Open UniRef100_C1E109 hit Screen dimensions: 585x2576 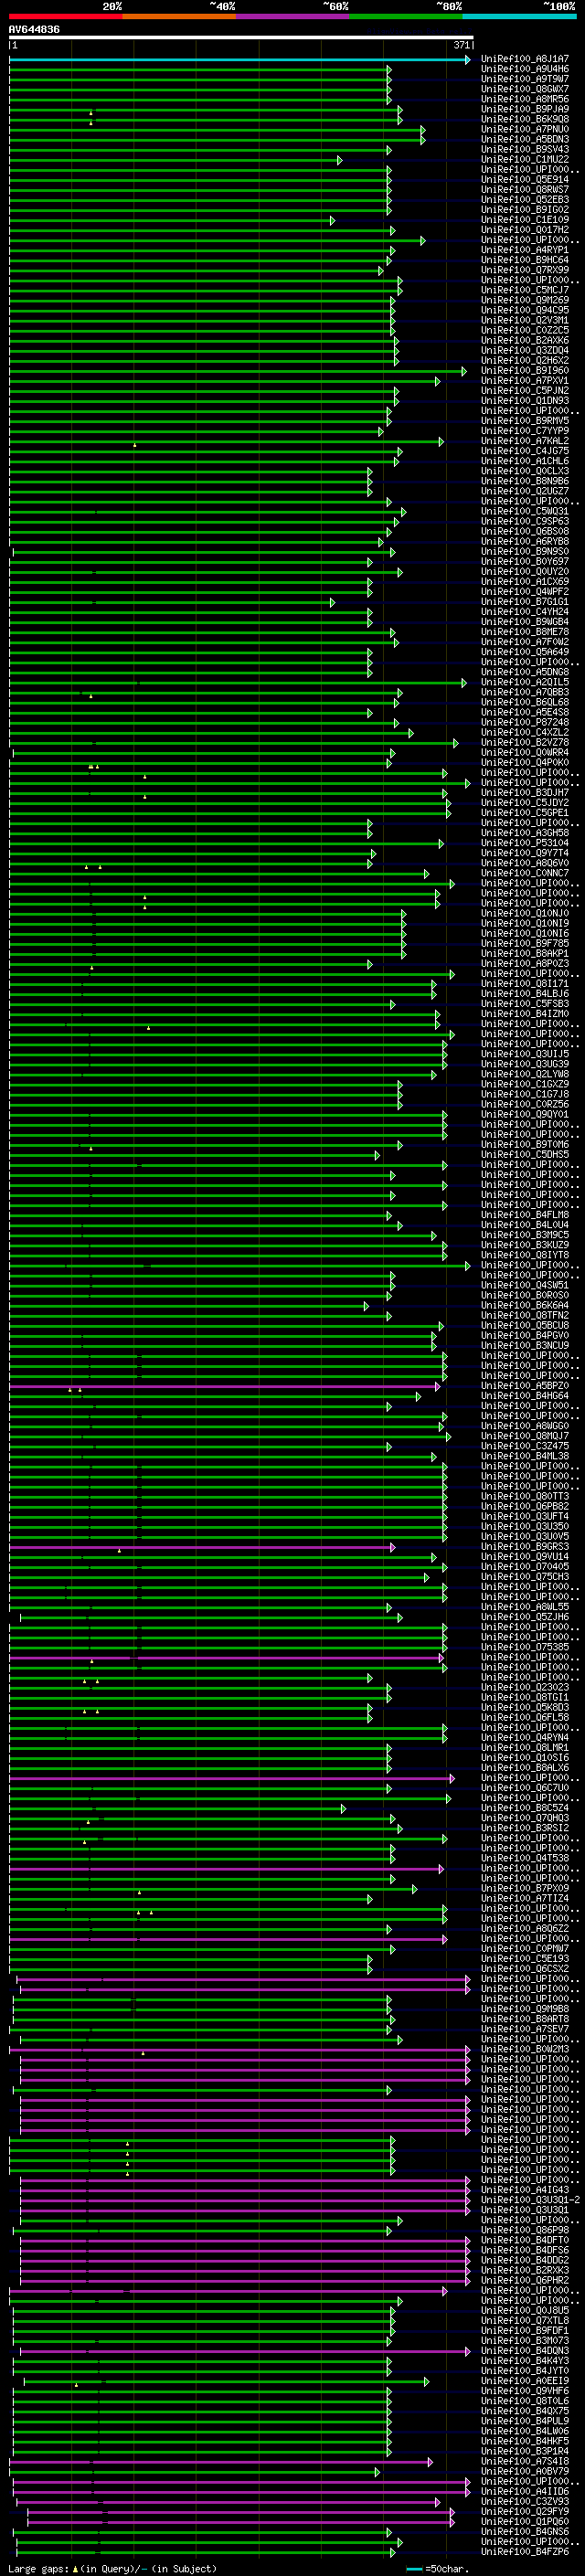[x=525, y=220]
